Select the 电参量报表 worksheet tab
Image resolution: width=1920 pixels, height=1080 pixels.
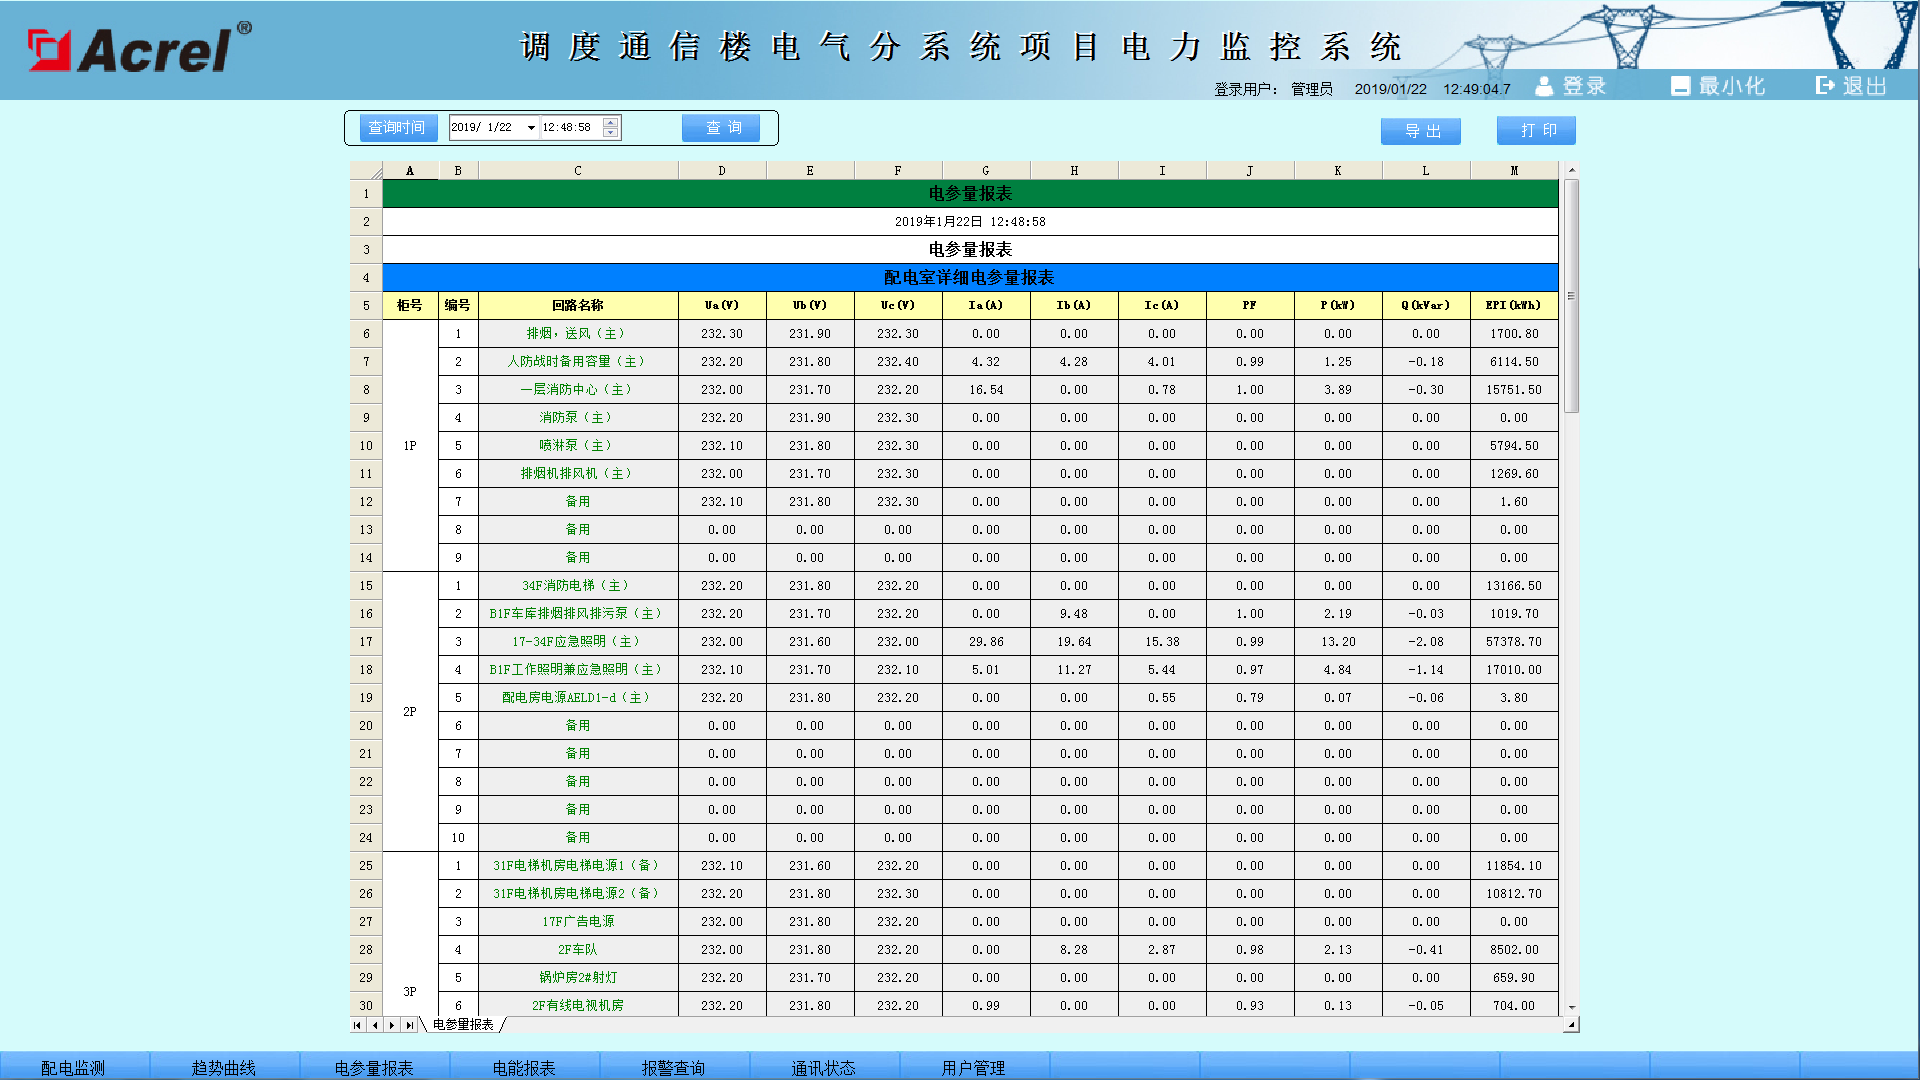pos(463,1025)
